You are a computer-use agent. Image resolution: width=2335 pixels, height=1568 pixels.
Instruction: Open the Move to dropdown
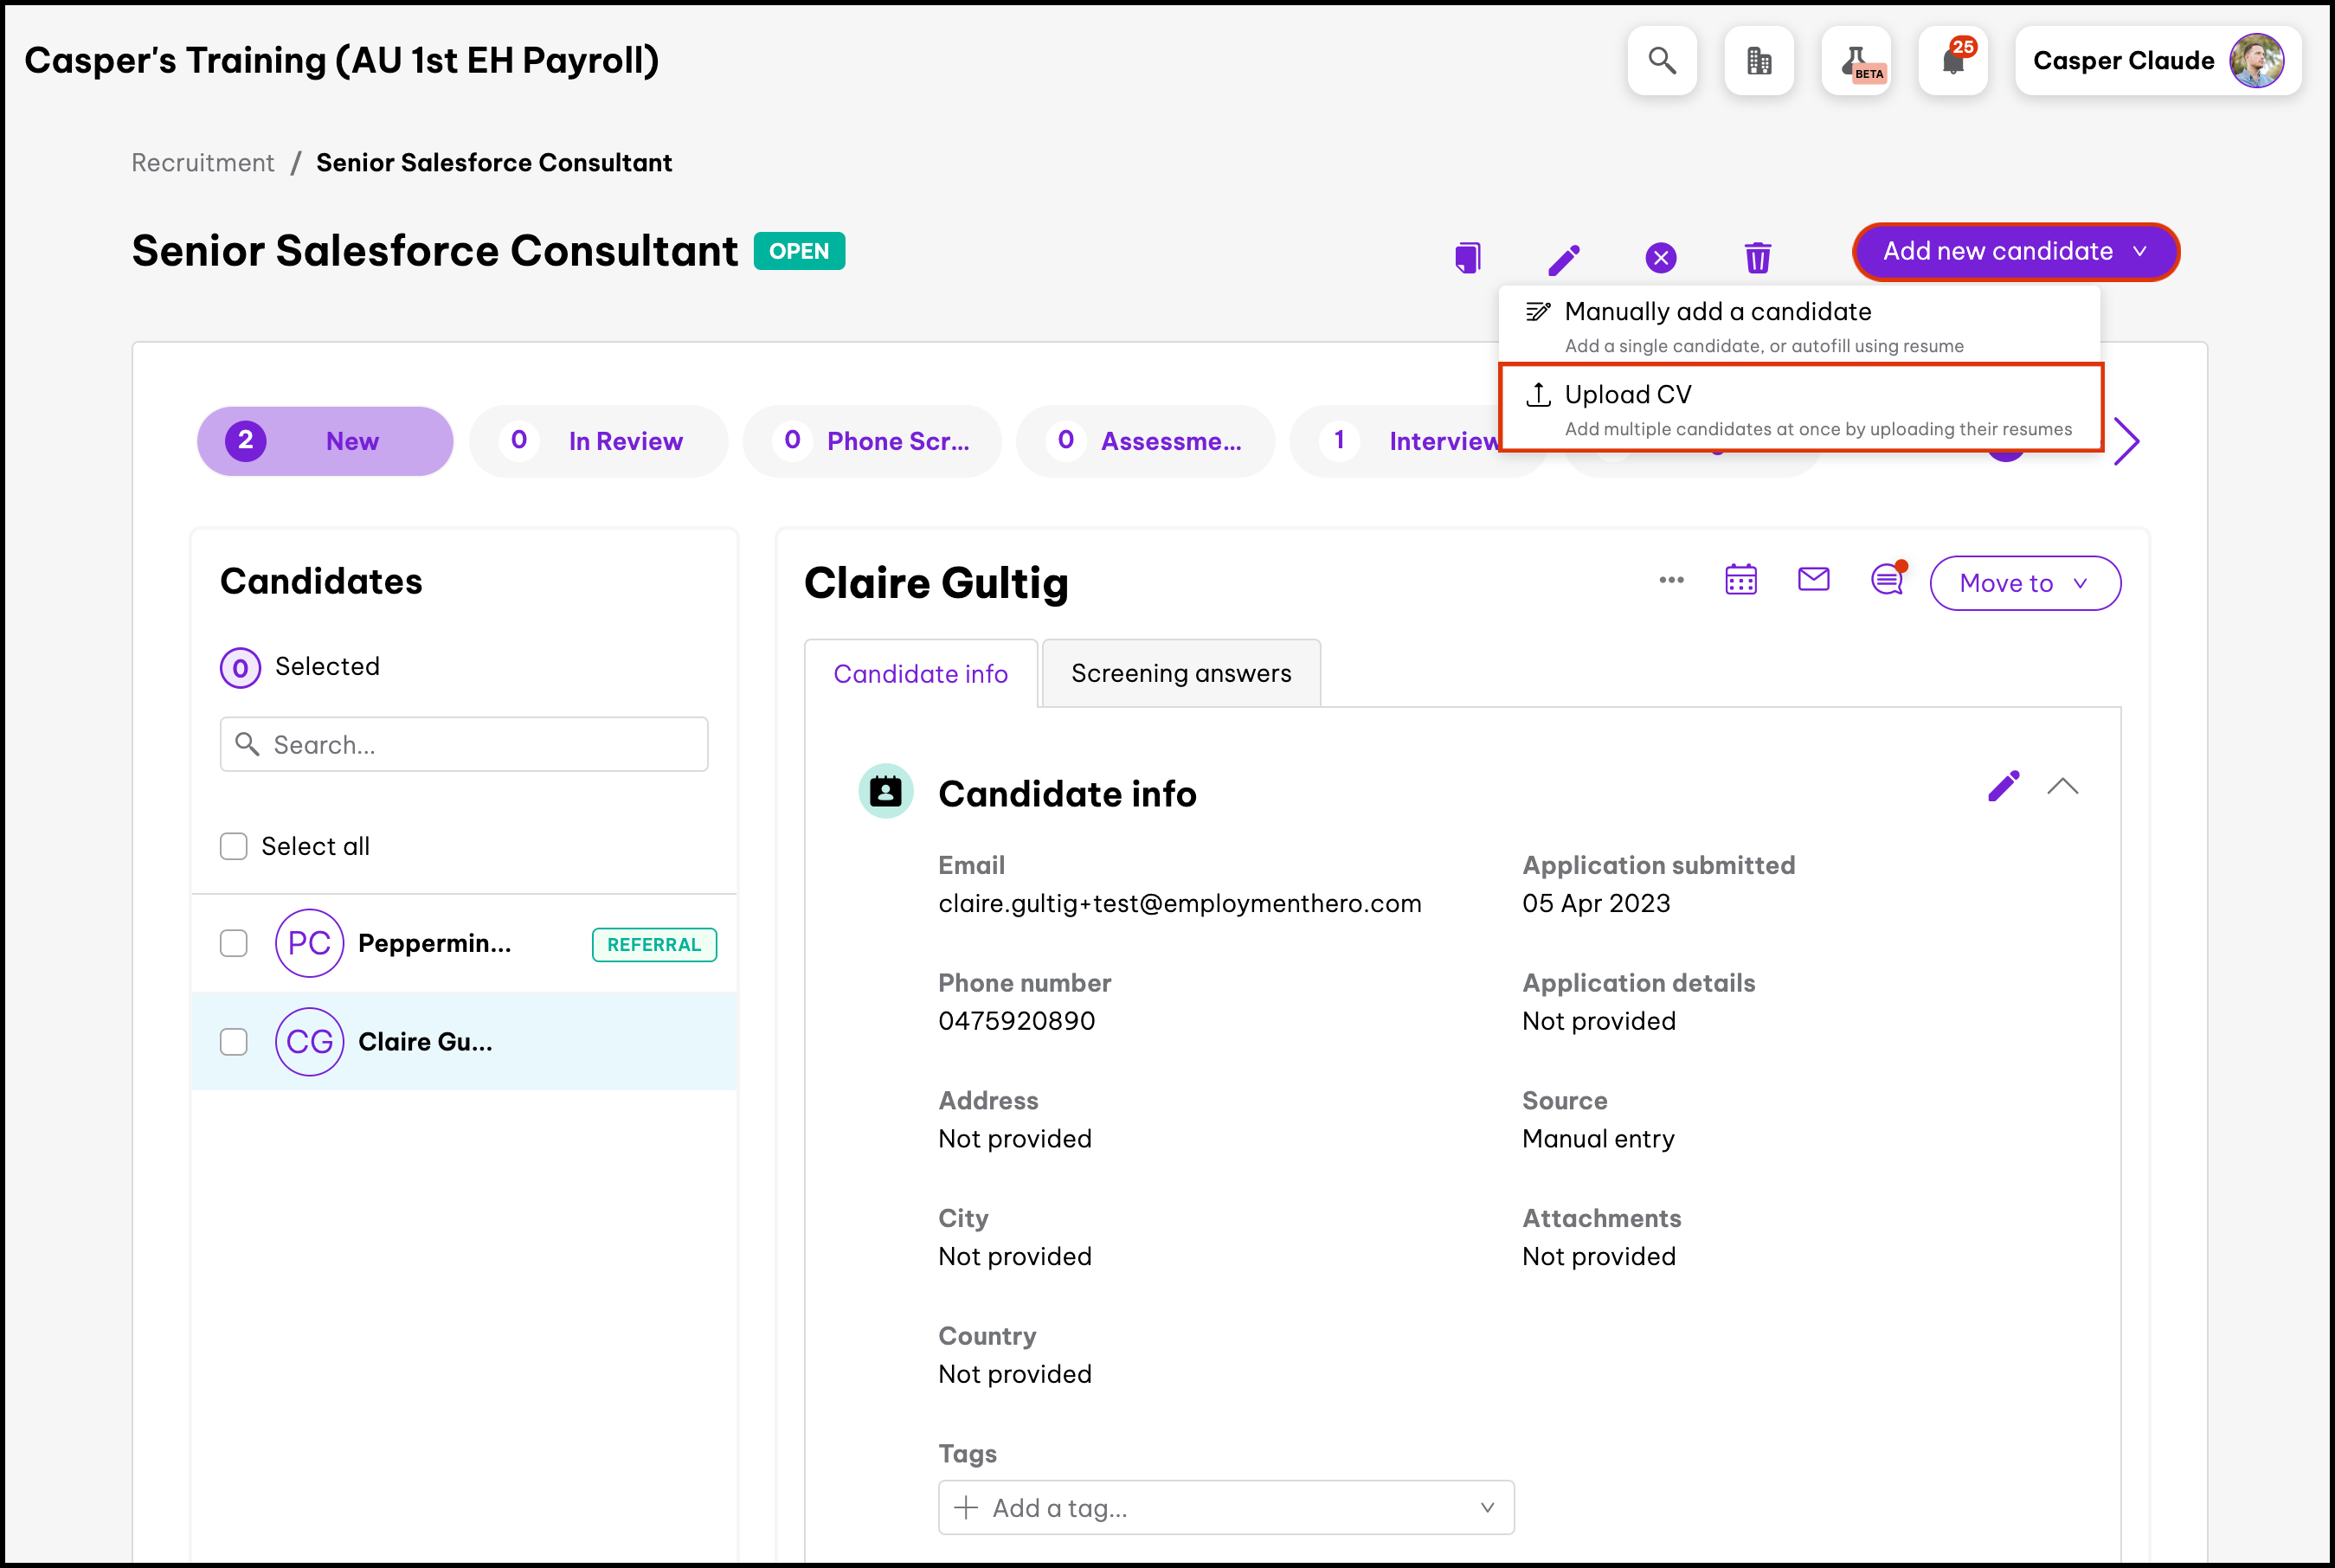(x=2024, y=583)
